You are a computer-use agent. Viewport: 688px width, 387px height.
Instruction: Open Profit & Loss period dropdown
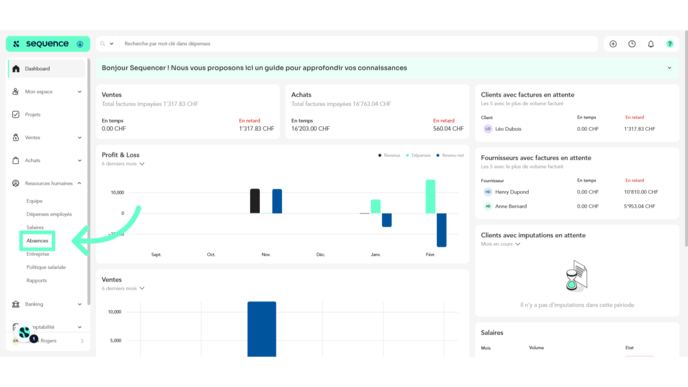[123, 164]
